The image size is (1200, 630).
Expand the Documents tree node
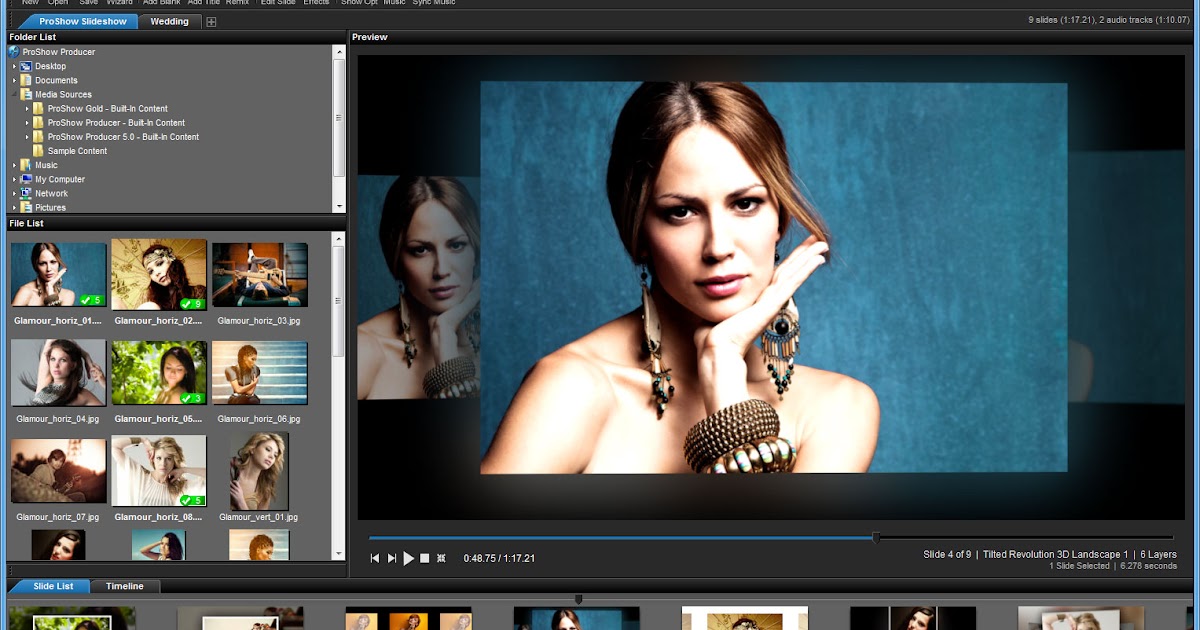pos(15,80)
